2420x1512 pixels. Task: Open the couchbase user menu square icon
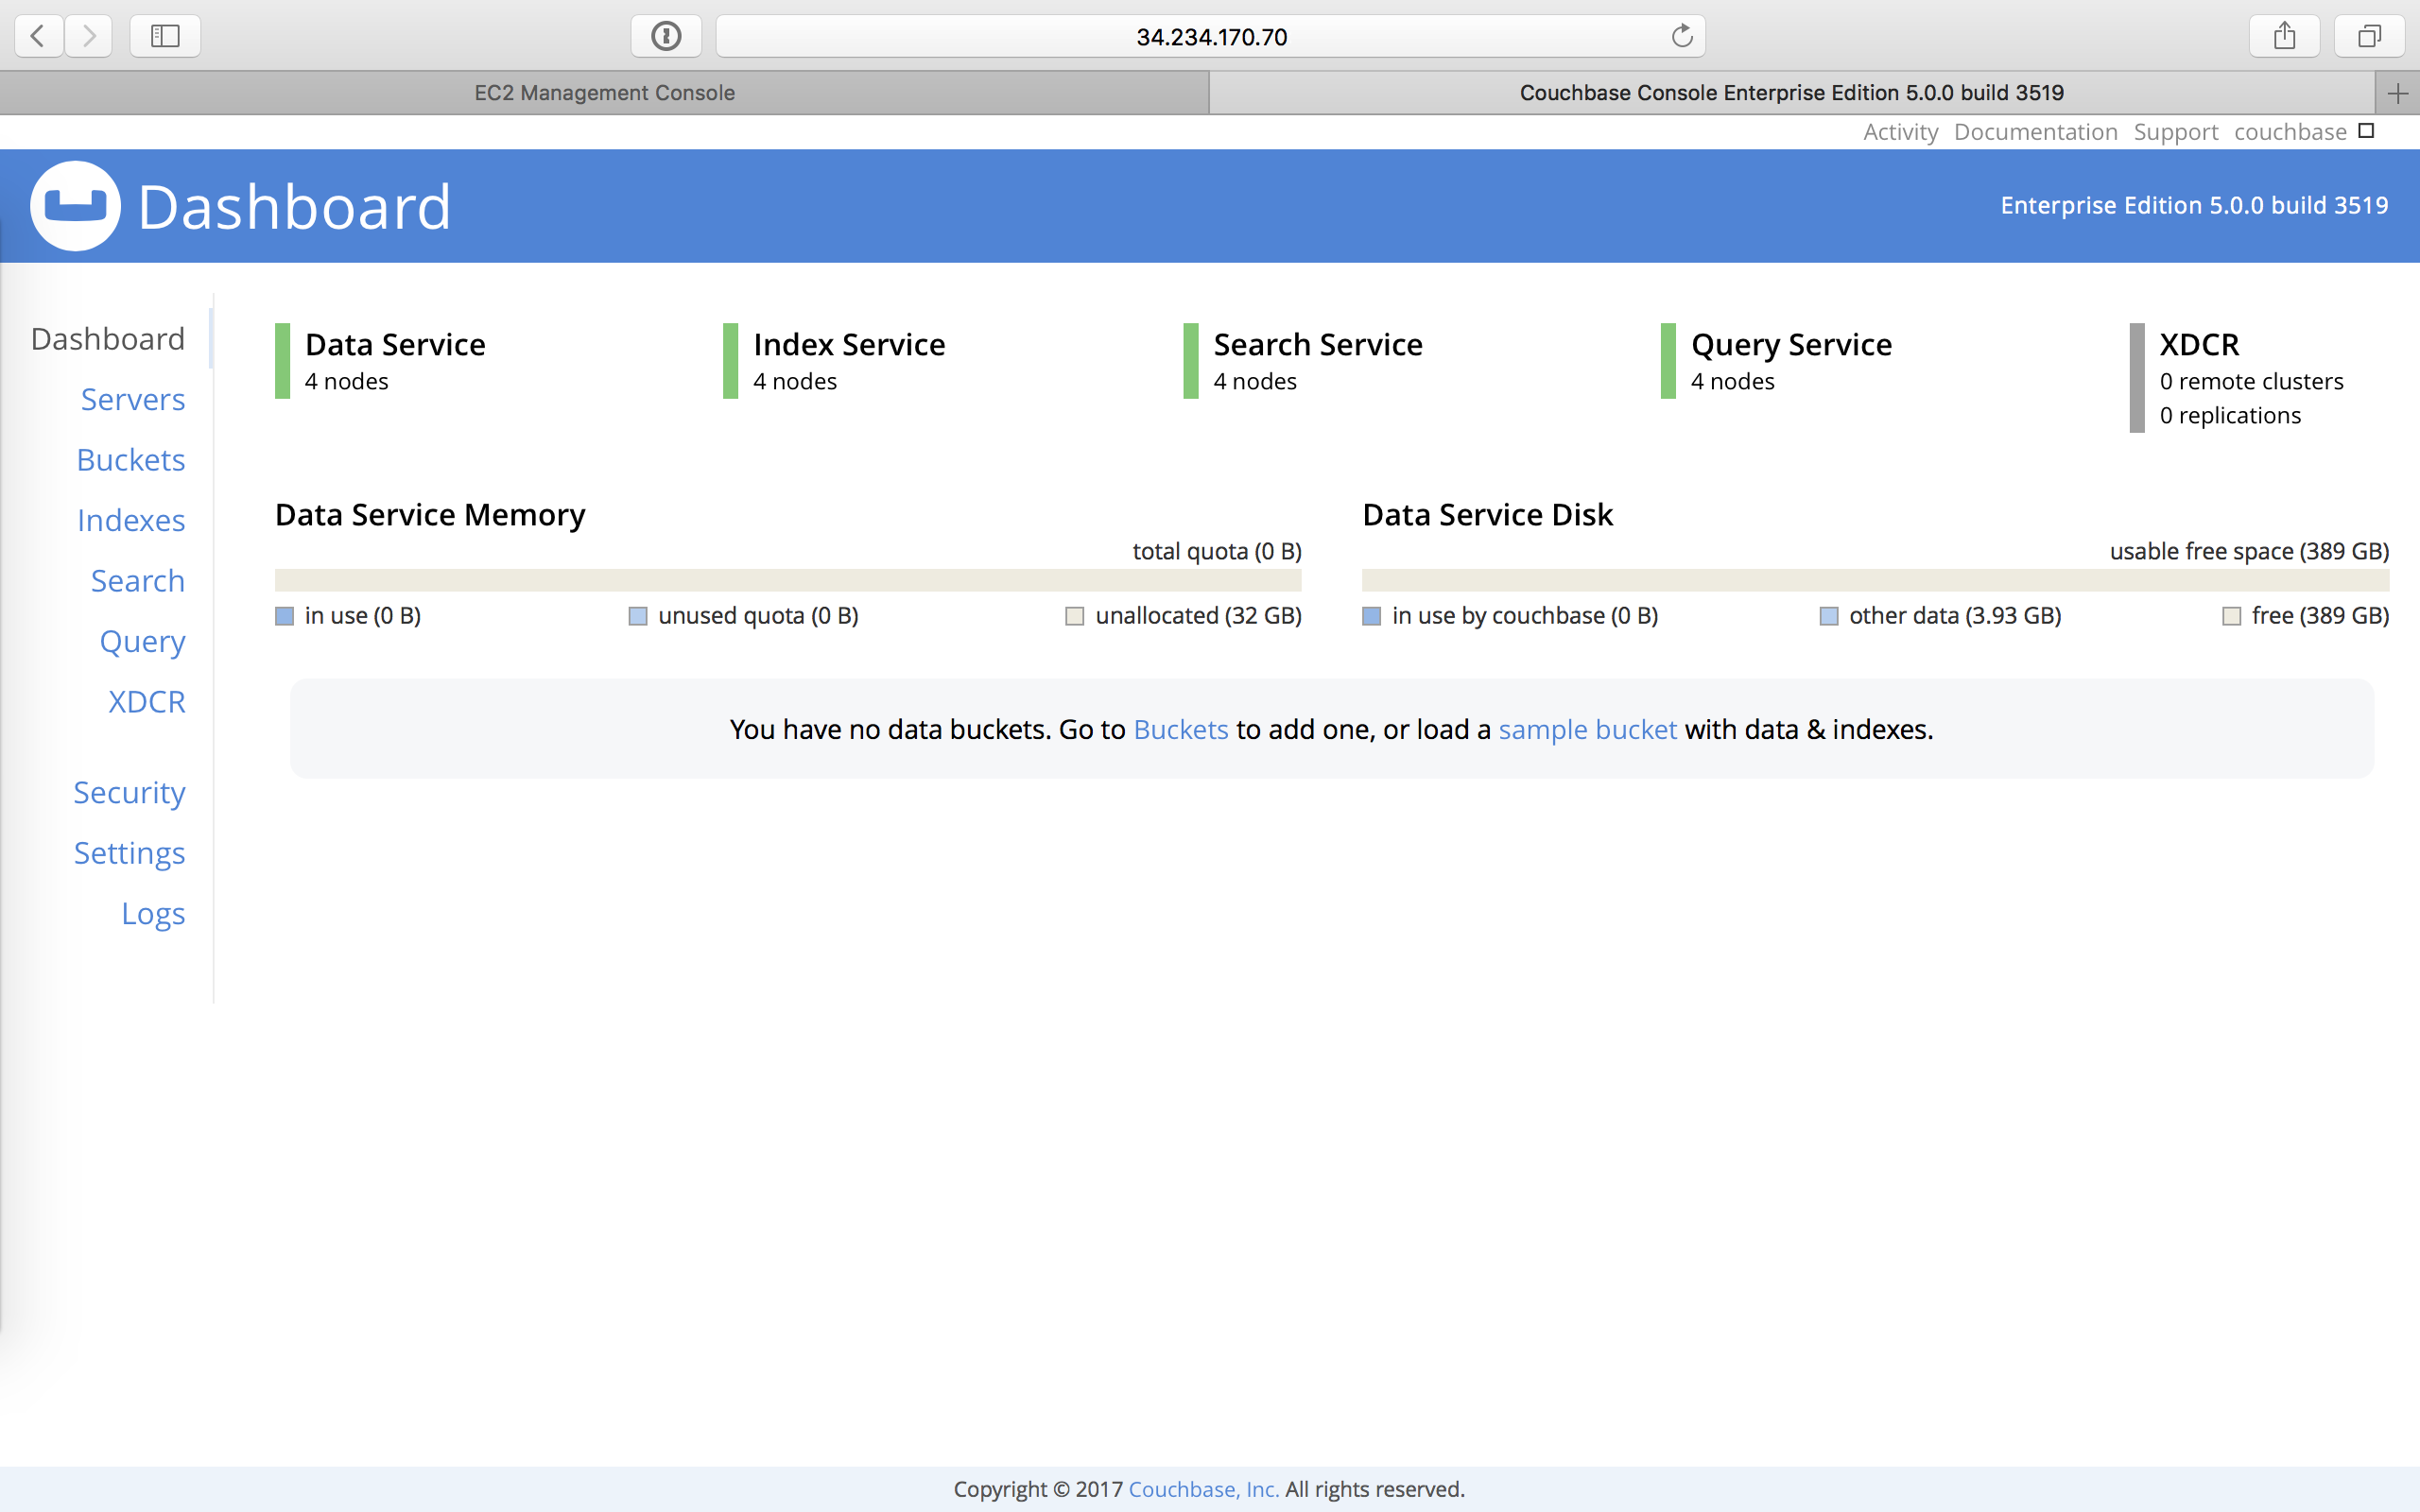point(2366,131)
